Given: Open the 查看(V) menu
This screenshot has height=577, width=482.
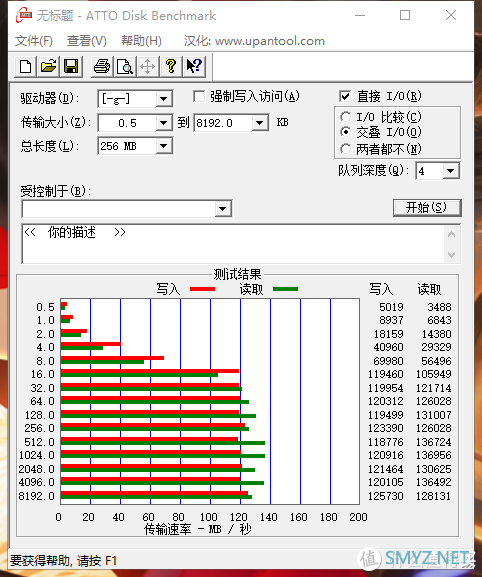Looking at the screenshot, I should click(x=86, y=41).
